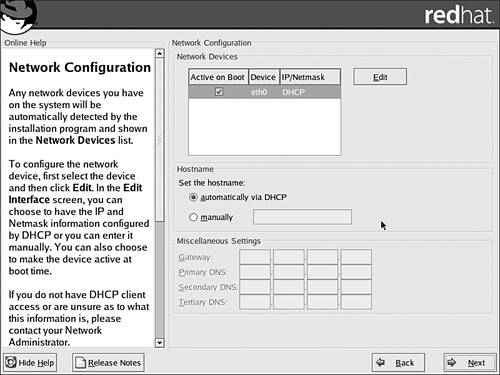Click the help panel scroll up arrow
The image size is (500, 375).
(x=160, y=53)
